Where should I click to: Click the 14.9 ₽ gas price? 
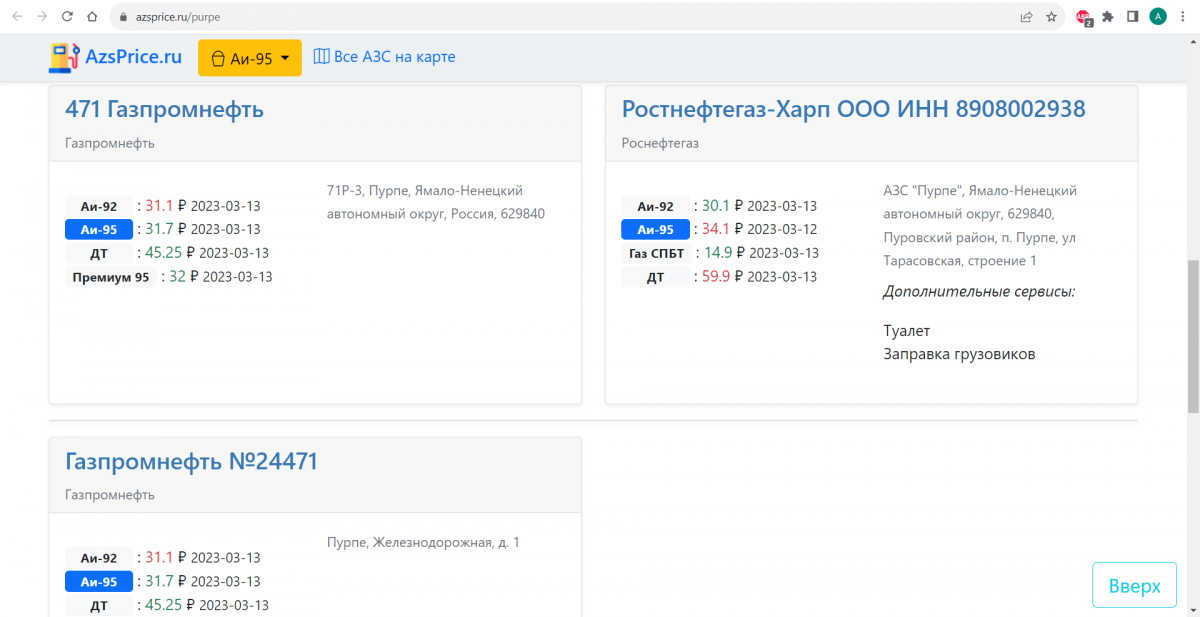click(x=725, y=253)
